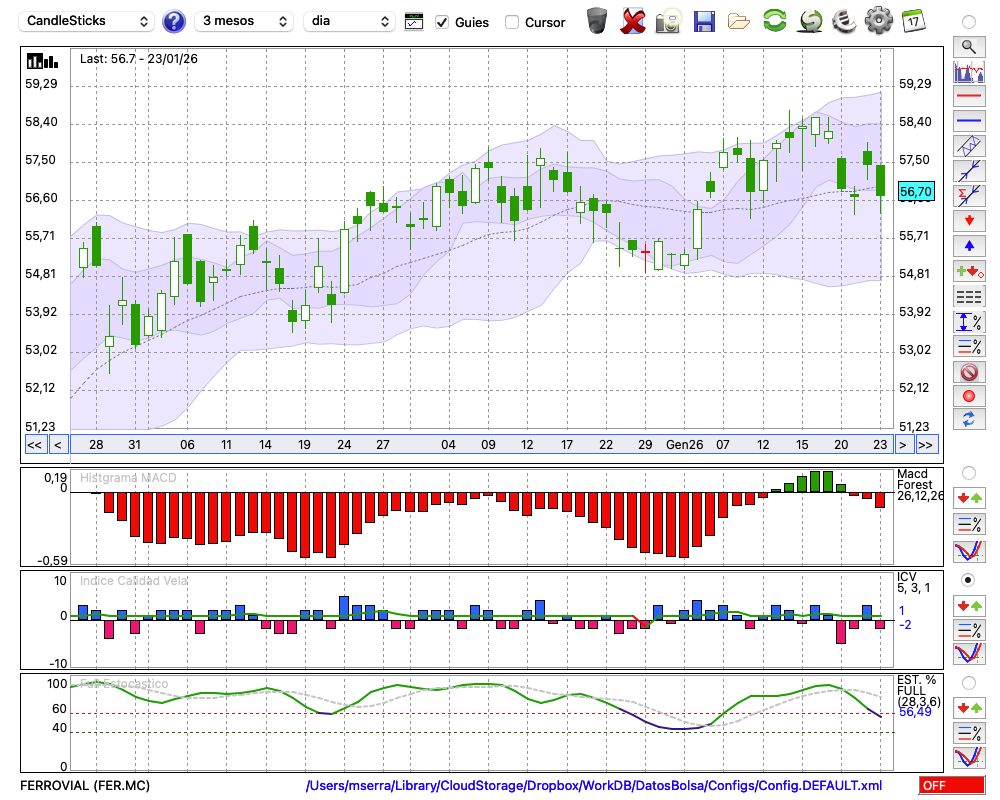Screen dimensions: 1000x800
Task: Select the radio button beside Macd Forest panel
Action: point(968,472)
